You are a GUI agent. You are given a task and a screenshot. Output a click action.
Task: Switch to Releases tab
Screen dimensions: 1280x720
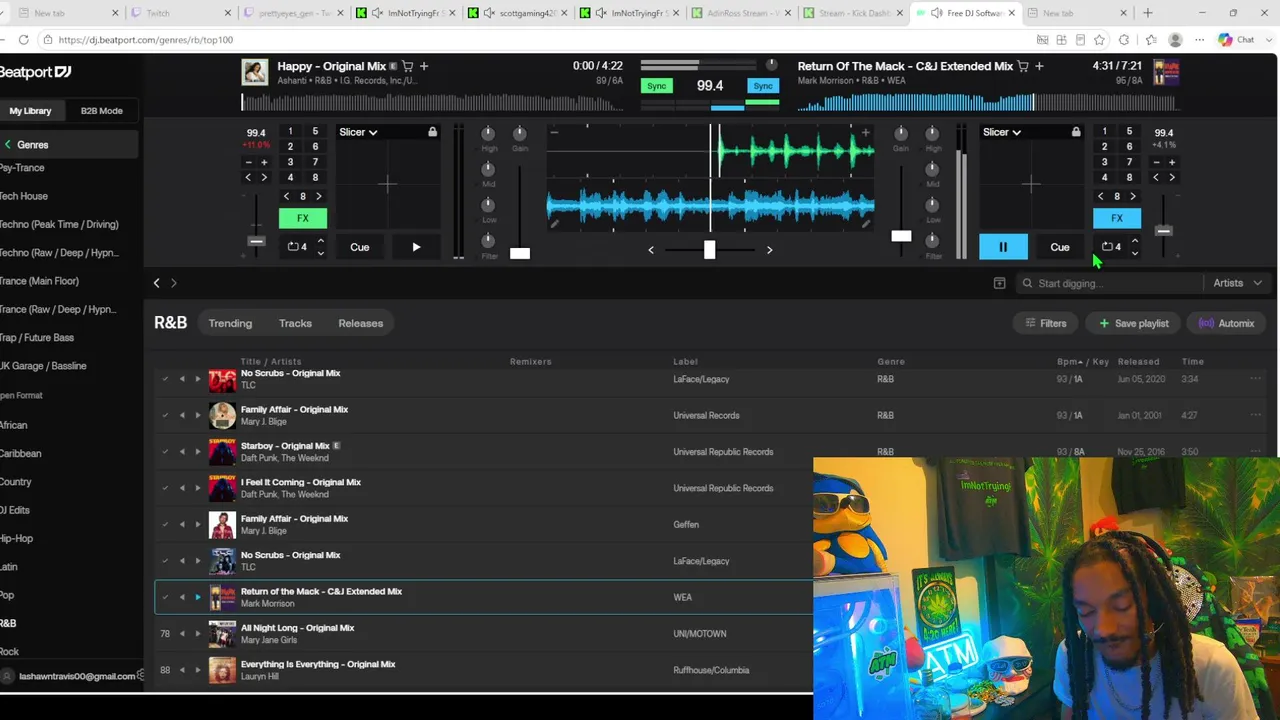(361, 323)
